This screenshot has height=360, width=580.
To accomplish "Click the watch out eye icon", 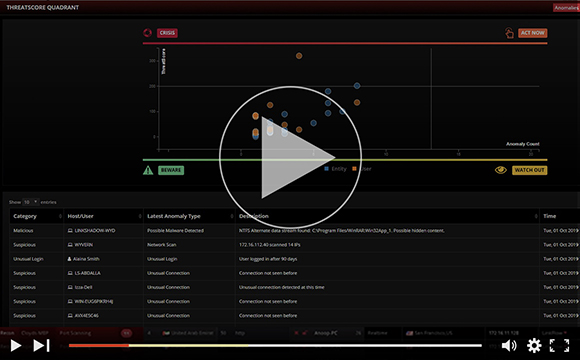I will pyautogui.click(x=501, y=170).
